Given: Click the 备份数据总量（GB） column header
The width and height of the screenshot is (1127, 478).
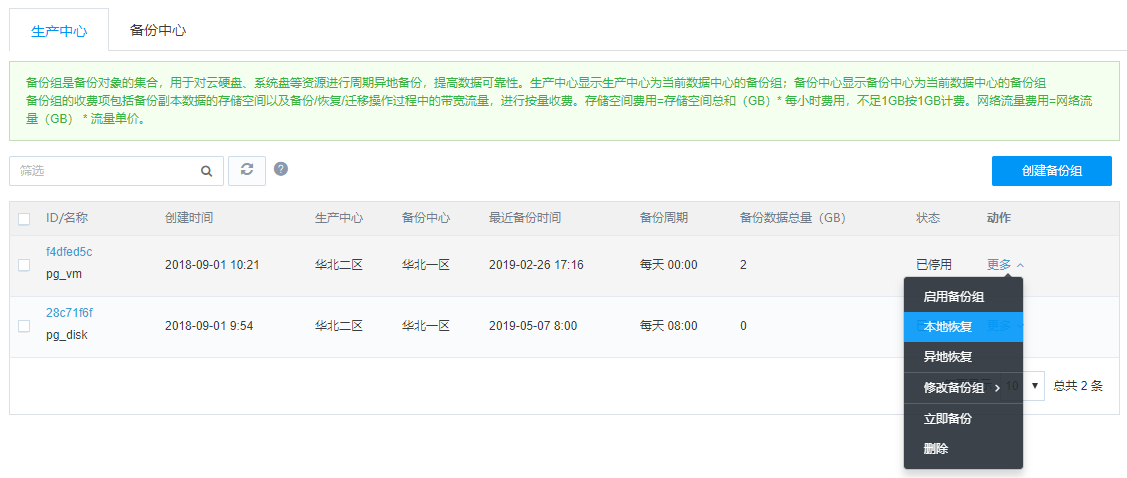Looking at the screenshot, I should [x=792, y=218].
